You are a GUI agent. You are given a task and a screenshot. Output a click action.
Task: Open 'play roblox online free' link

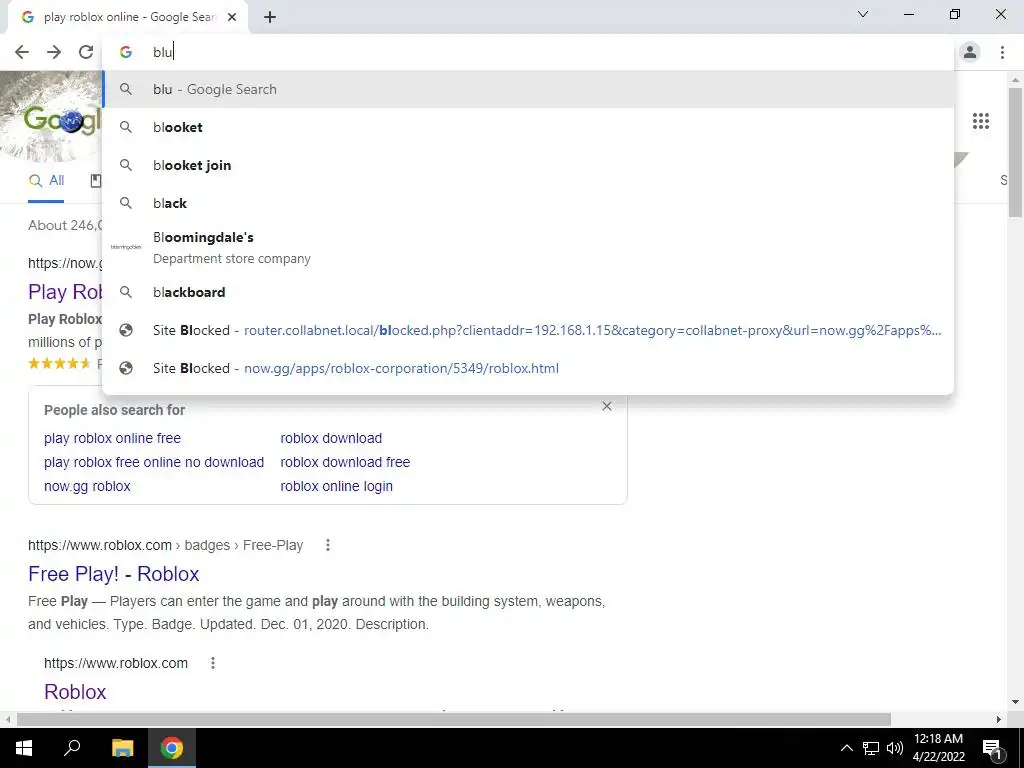(x=112, y=438)
